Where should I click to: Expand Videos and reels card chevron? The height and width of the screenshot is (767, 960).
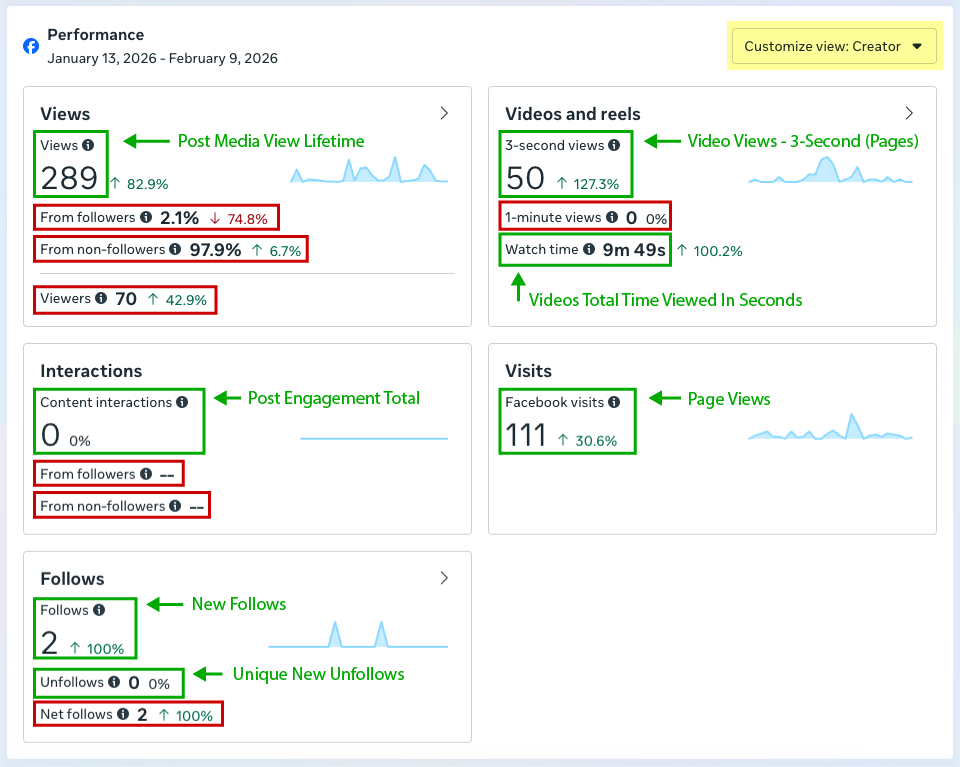tap(909, 113)
